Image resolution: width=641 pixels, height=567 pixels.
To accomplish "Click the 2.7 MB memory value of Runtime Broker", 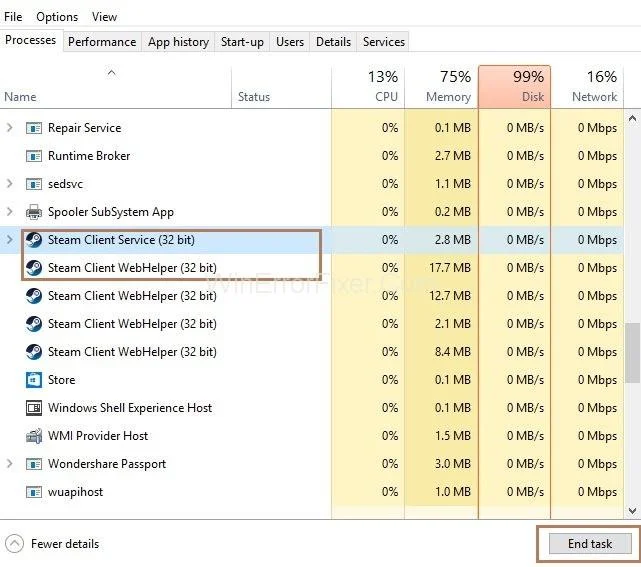I will tap(453, 156).
